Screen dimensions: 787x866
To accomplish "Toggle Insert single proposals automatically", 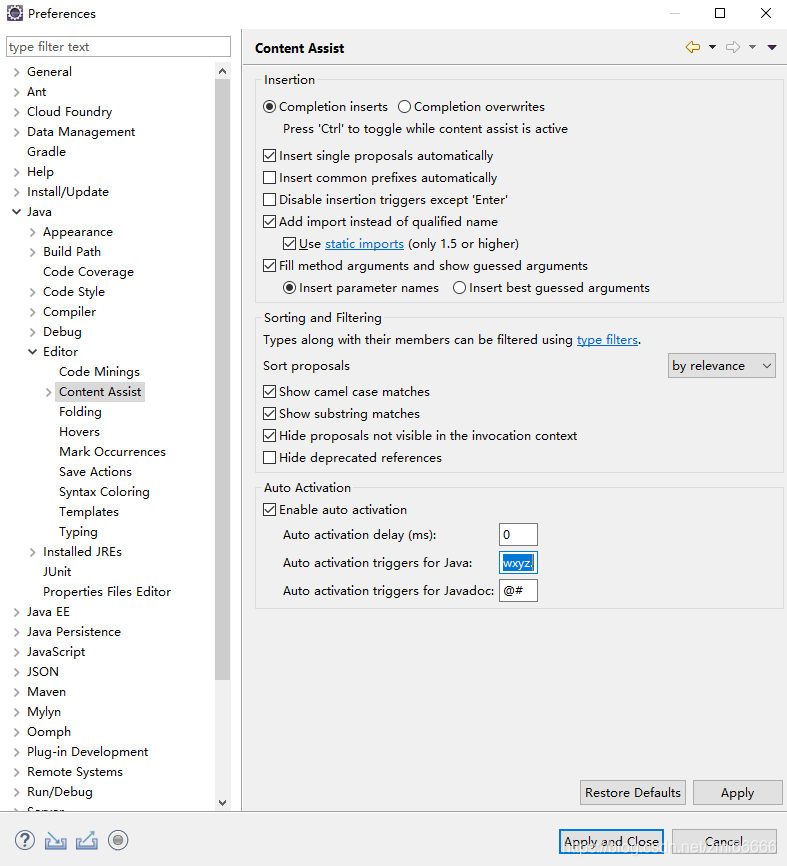I will (x=270, y=156).
